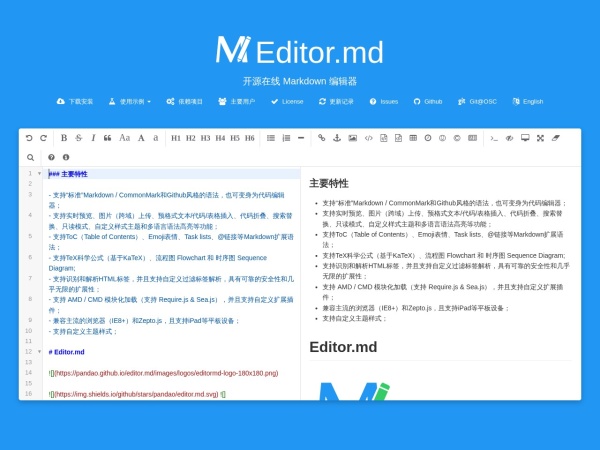
Task: Insert a horizontal rule
Action: pyautogui.click(x=301, y=138)
